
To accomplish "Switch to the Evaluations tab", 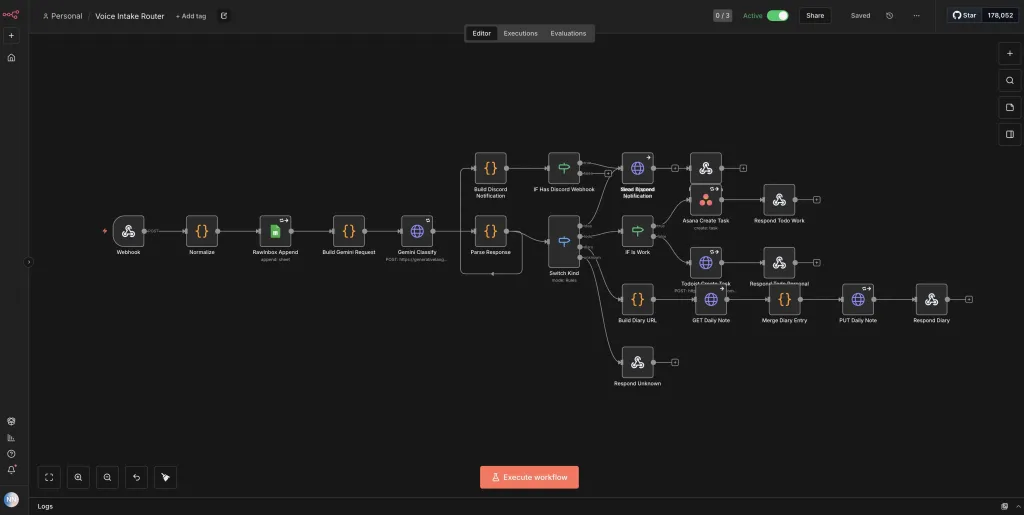I will point(568,33).
